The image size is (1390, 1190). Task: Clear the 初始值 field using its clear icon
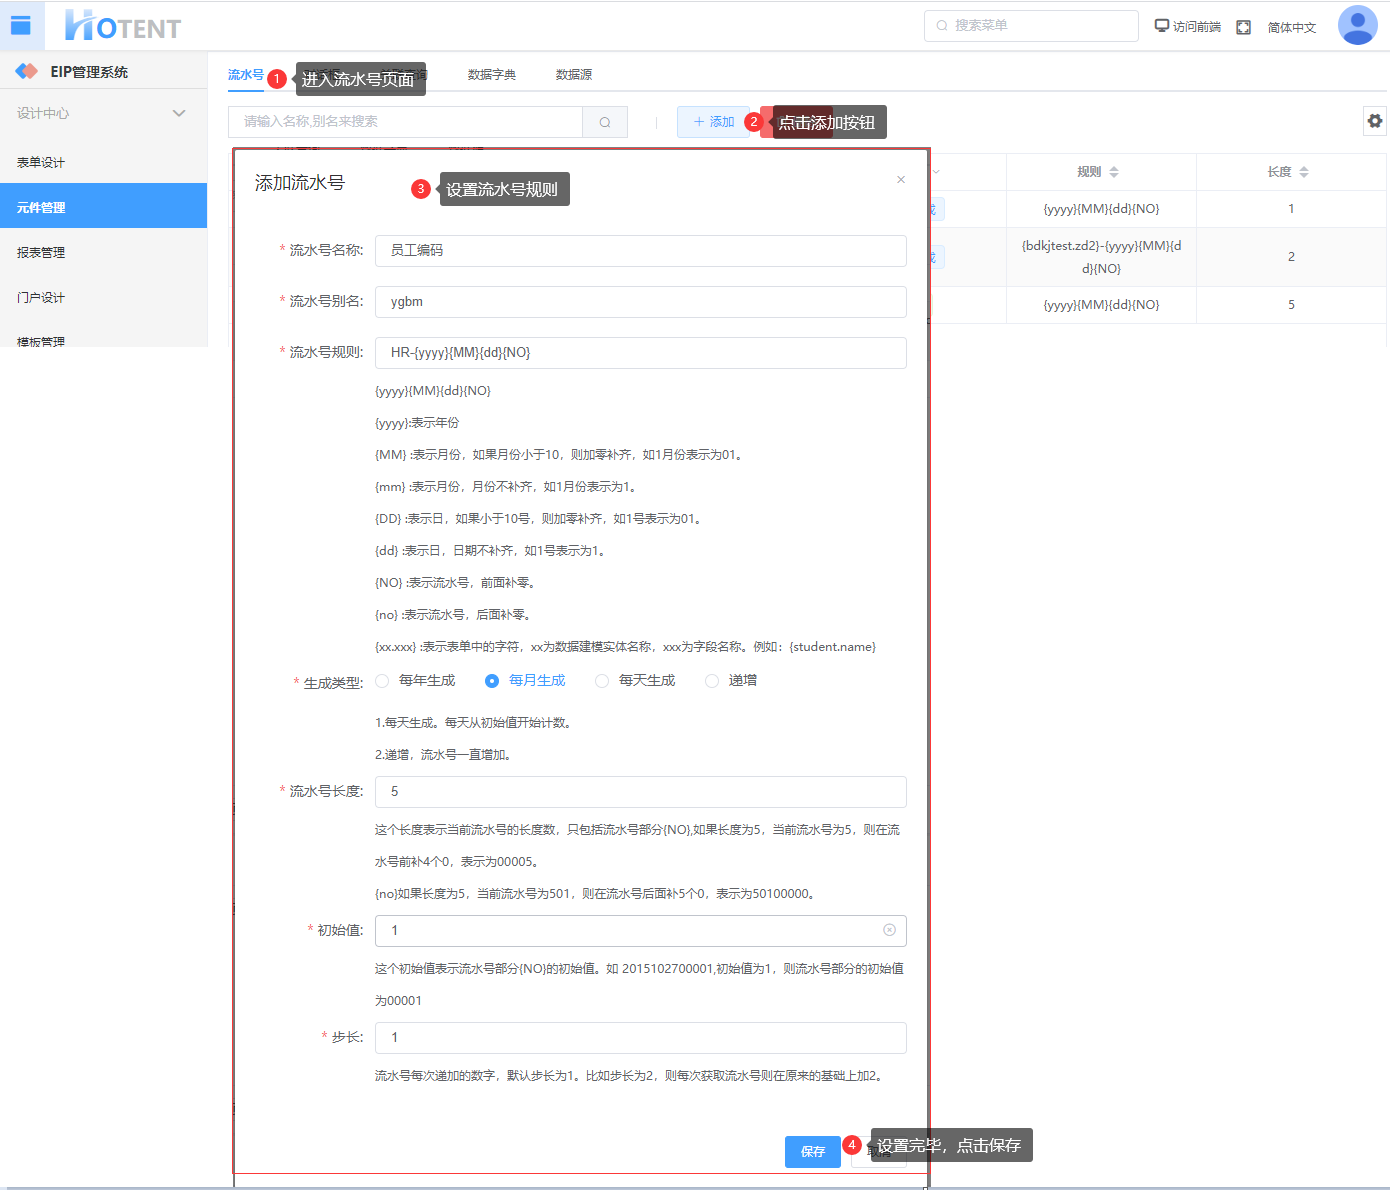(x=889, y=930)
